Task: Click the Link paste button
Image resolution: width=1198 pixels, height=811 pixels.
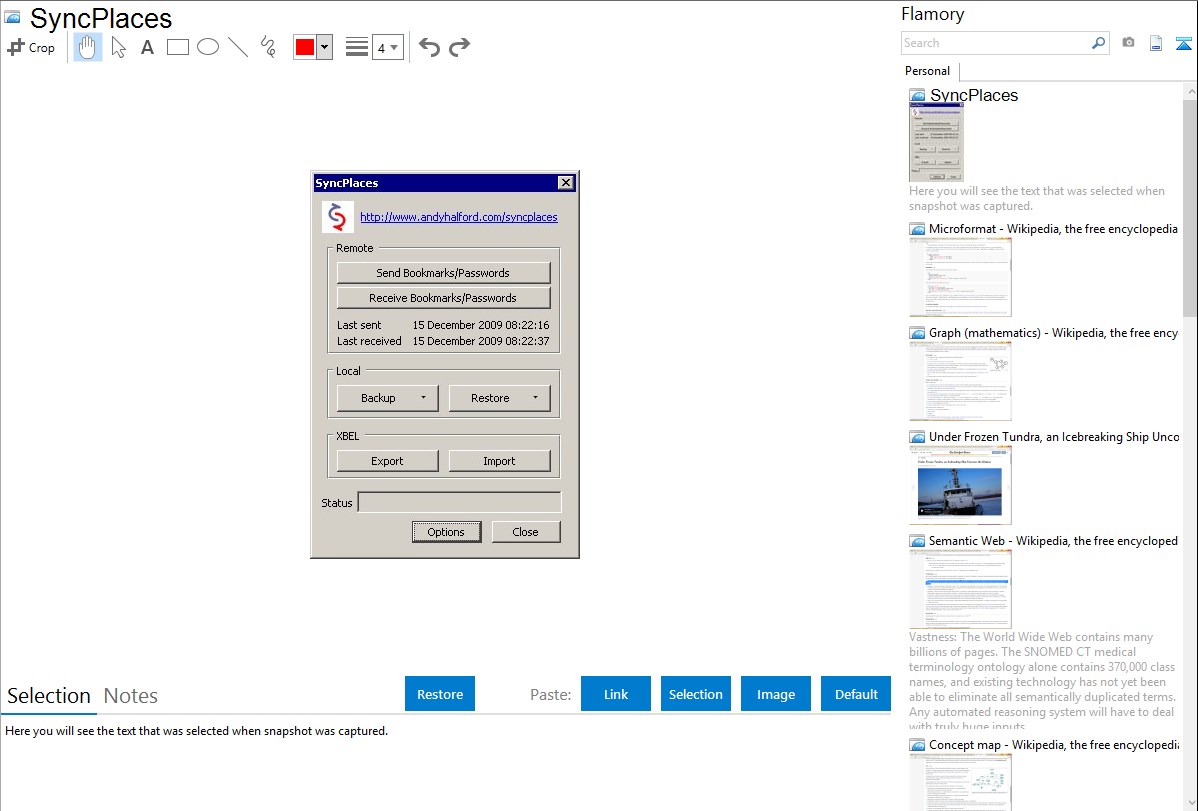Action: click(616, 694)
